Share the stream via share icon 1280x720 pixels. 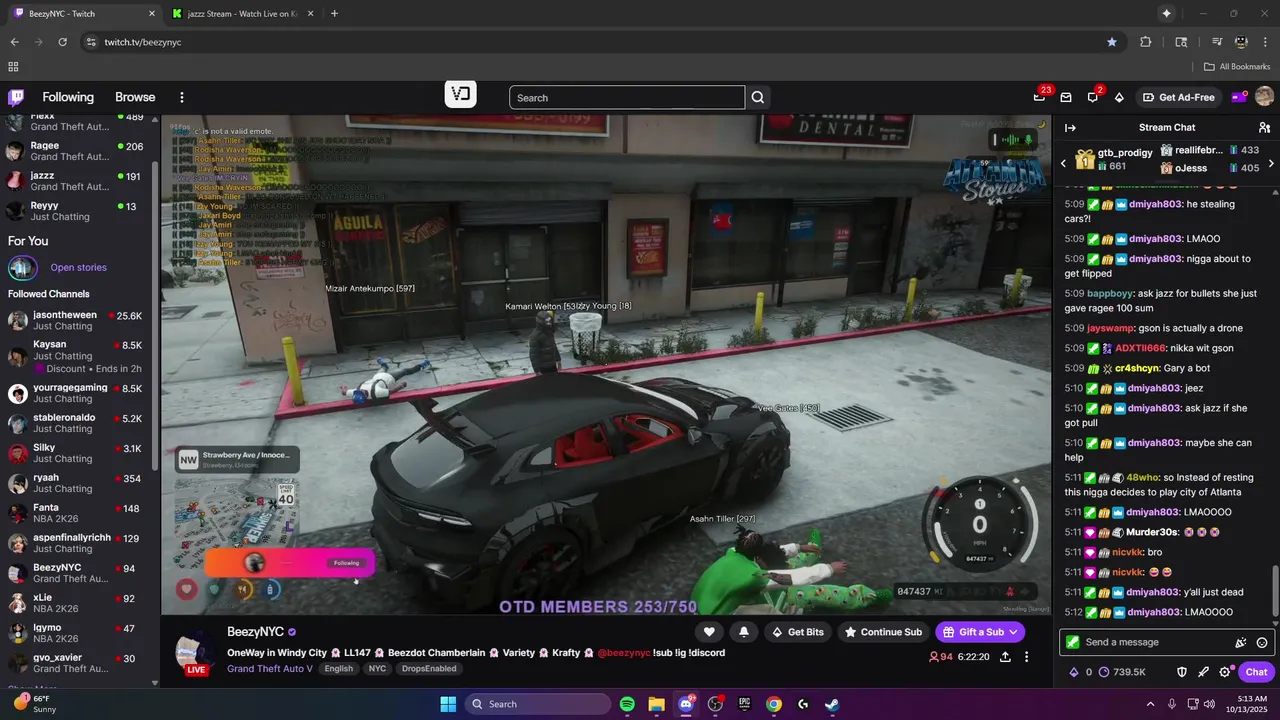pyautogui.click(x=1005, y=657)
